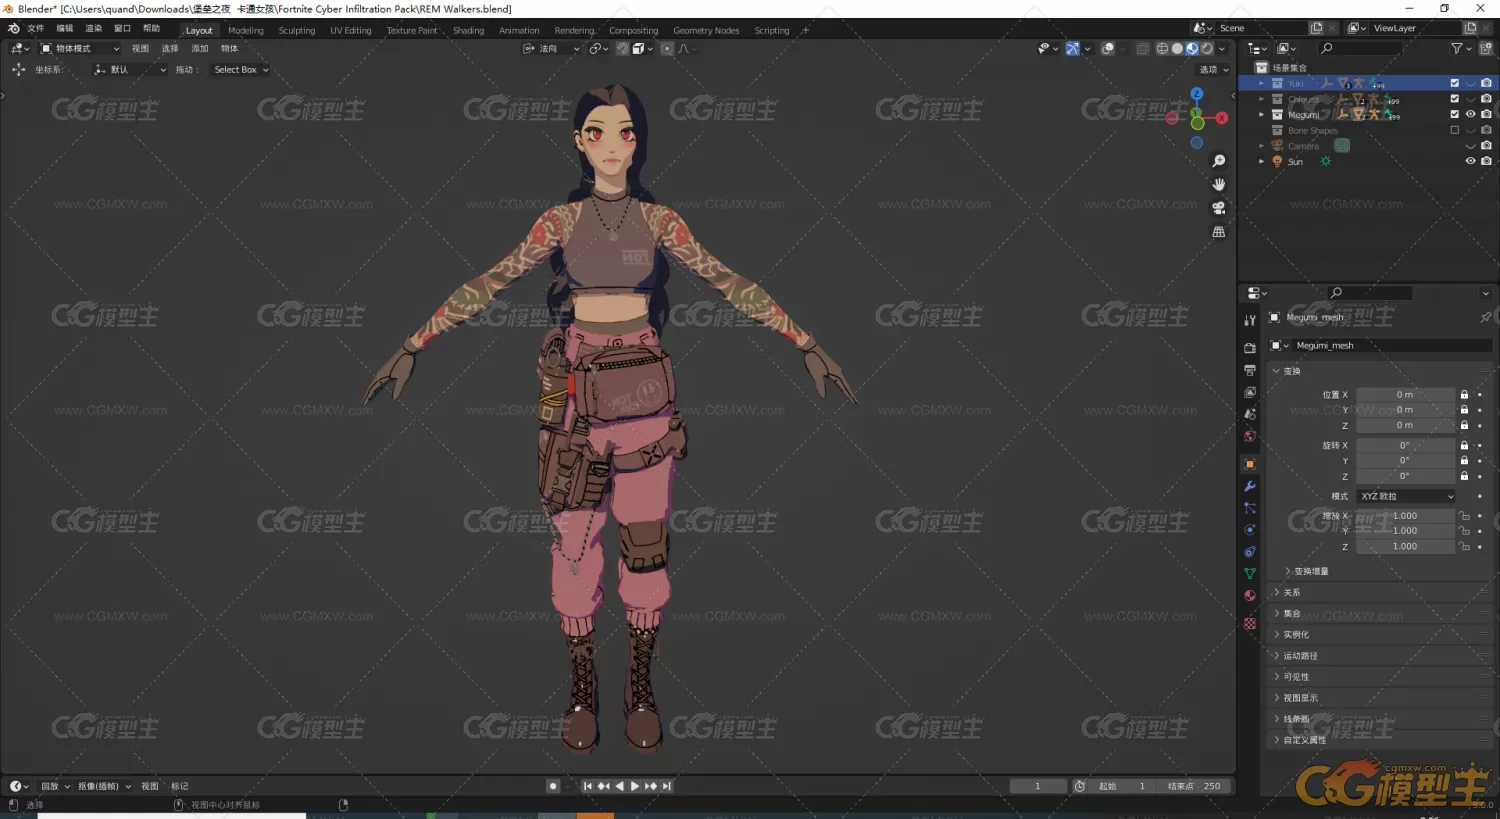Screen dimensions: 1500x819
Task: Open the 视图 view menu in viewport header
Action: (140, 48)
